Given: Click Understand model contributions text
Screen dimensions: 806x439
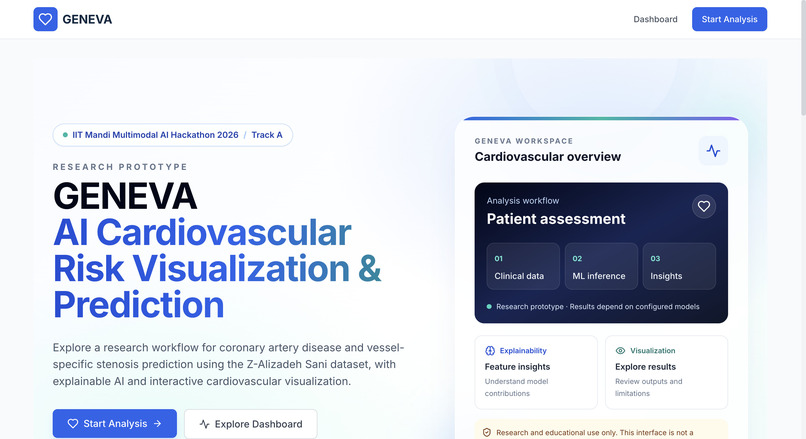Looking at the screenshot, I should pyautogui.click(x=517, y=387).
